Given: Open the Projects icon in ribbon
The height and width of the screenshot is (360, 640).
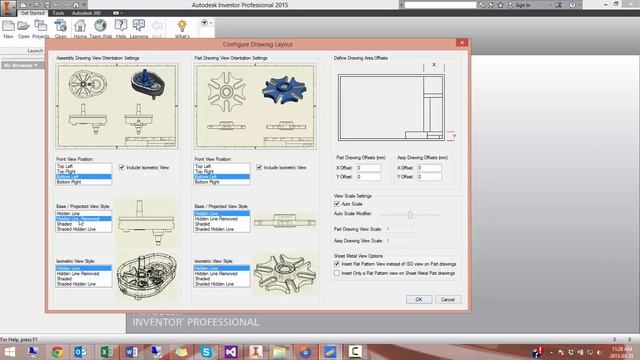Looking at the screenshot, I should (x=40, y=26).
